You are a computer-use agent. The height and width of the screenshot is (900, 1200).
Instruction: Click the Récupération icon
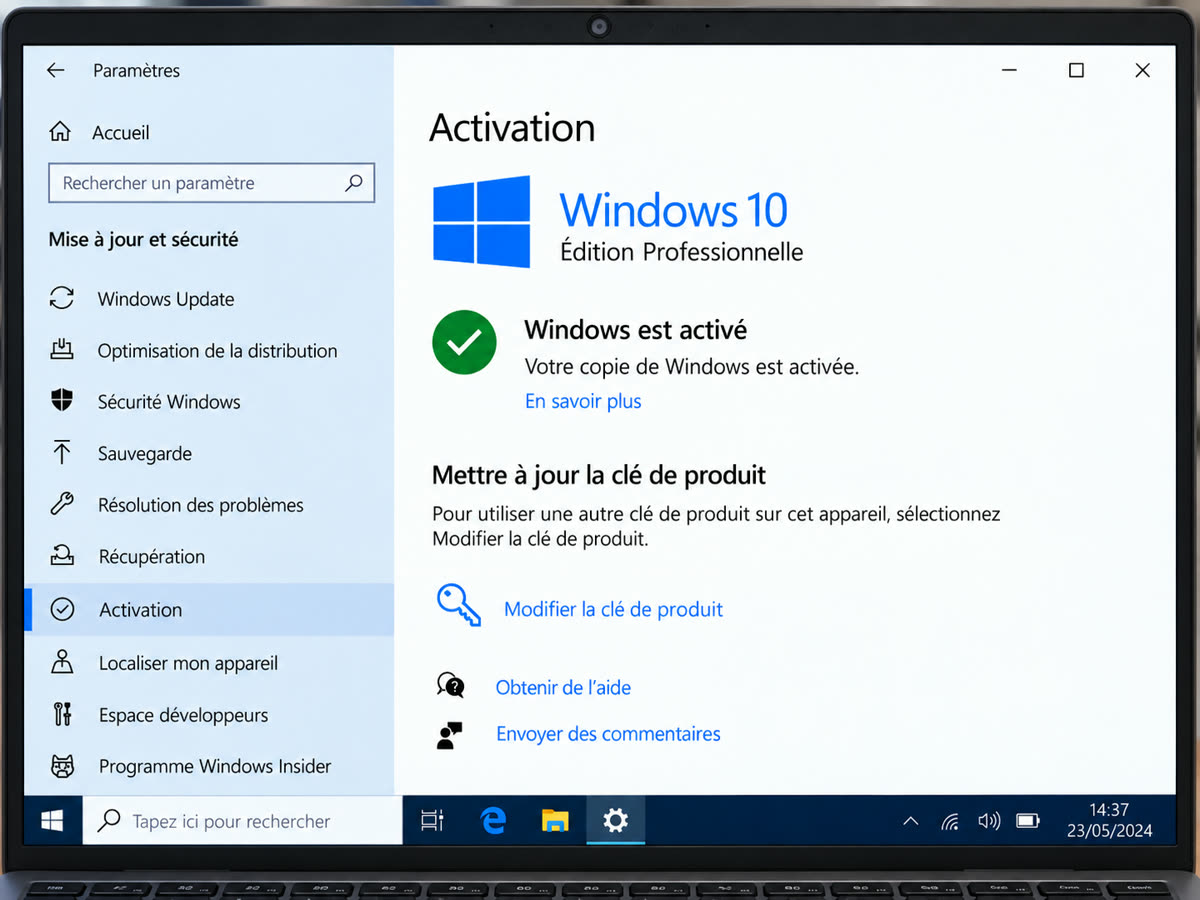(62, 556)
